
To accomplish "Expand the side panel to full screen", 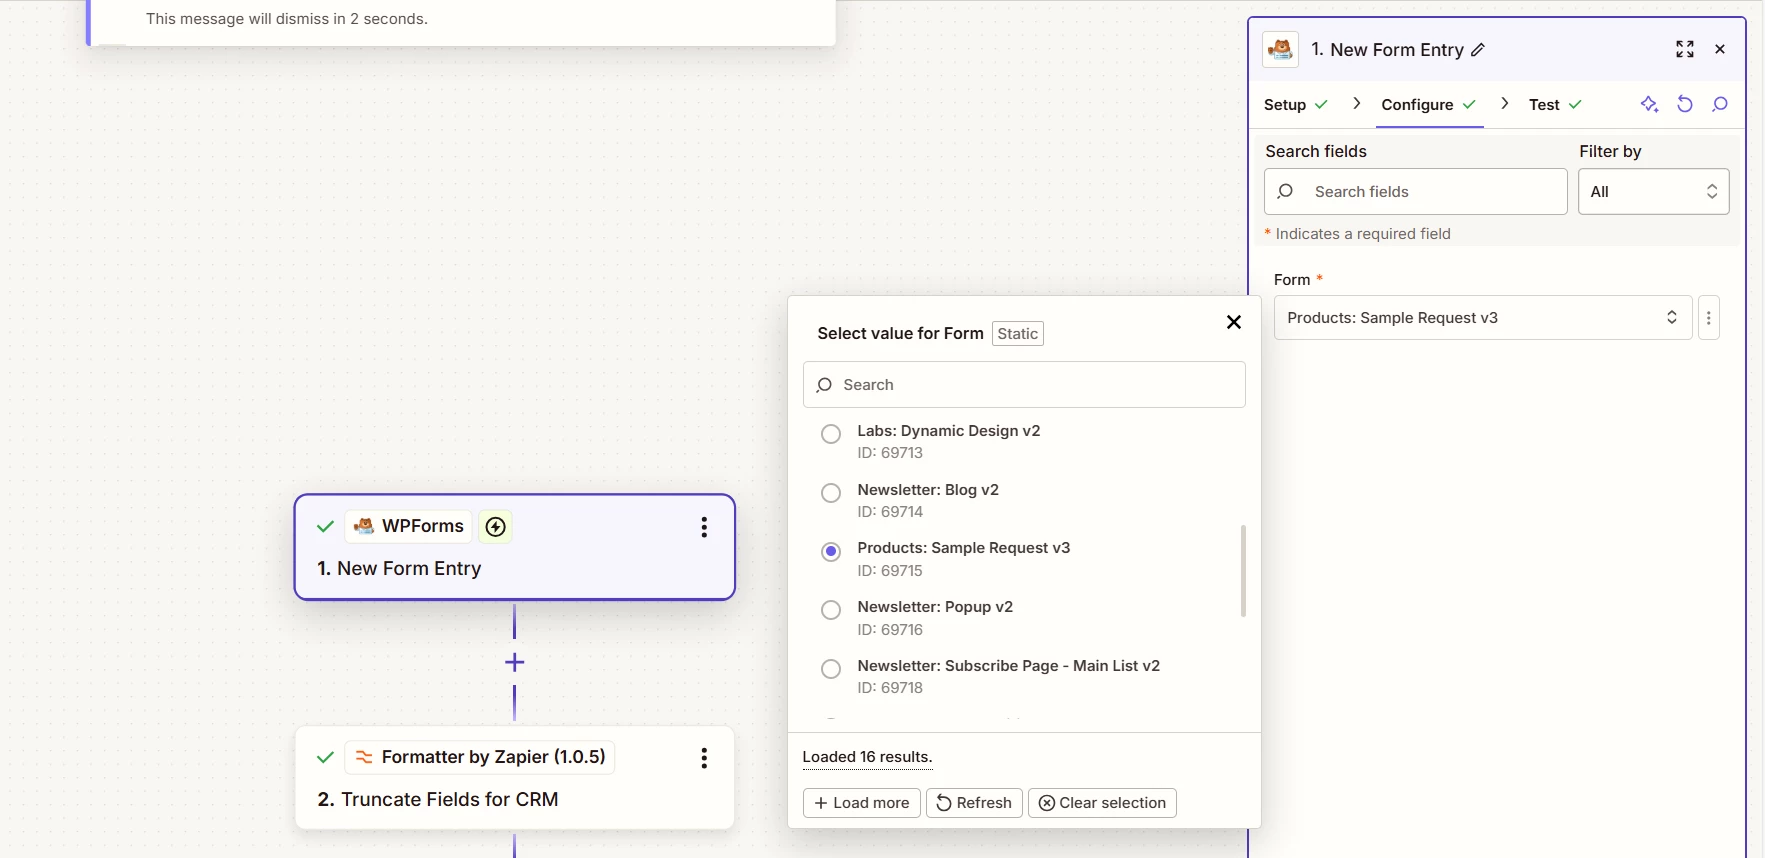I will pos(1685,49).
